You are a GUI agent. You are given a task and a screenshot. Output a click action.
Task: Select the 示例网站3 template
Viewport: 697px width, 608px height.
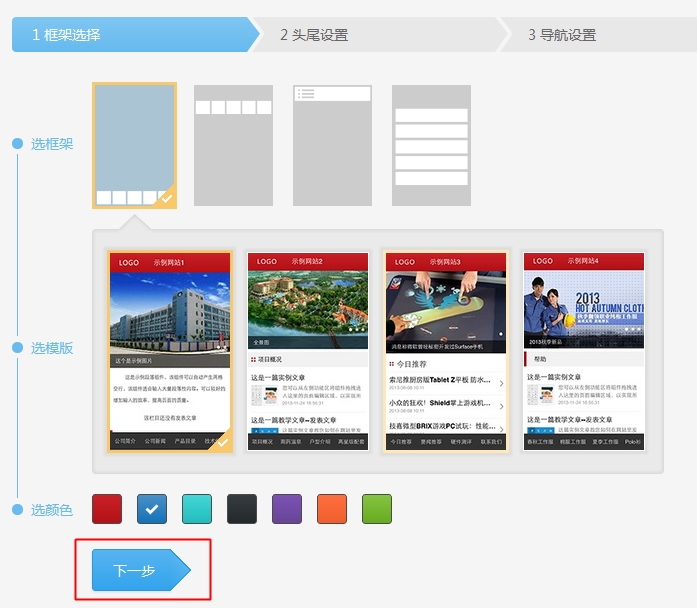pyautogui.click(x=446, y=352)
